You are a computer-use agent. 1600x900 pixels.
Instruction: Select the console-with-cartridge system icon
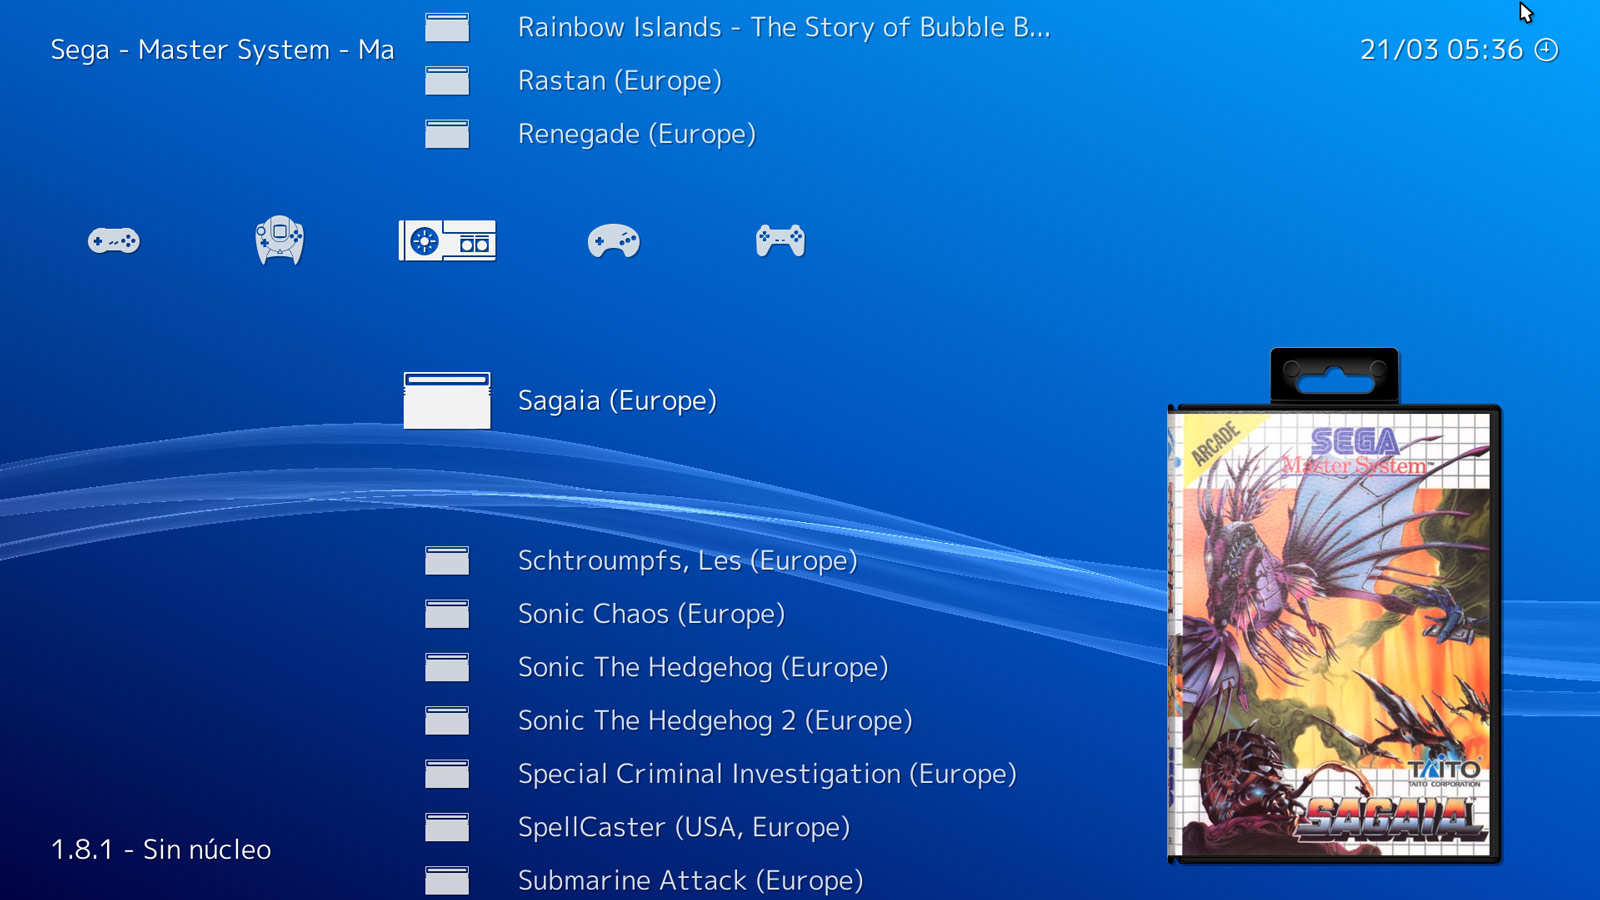click(446, 241)
